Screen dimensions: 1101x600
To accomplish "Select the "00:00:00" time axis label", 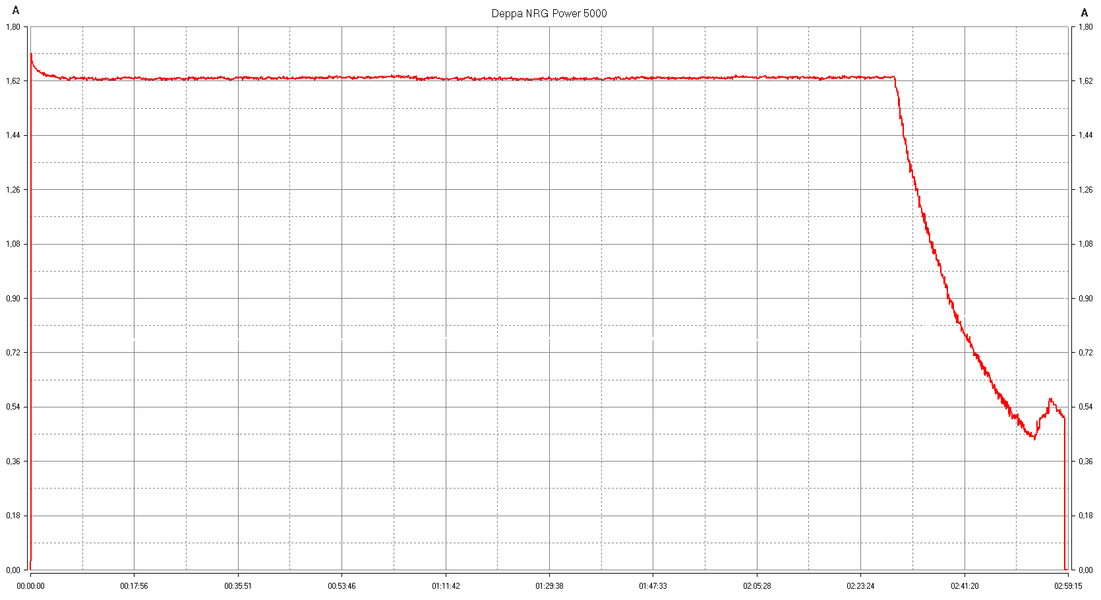I will [x=30, y=585].
